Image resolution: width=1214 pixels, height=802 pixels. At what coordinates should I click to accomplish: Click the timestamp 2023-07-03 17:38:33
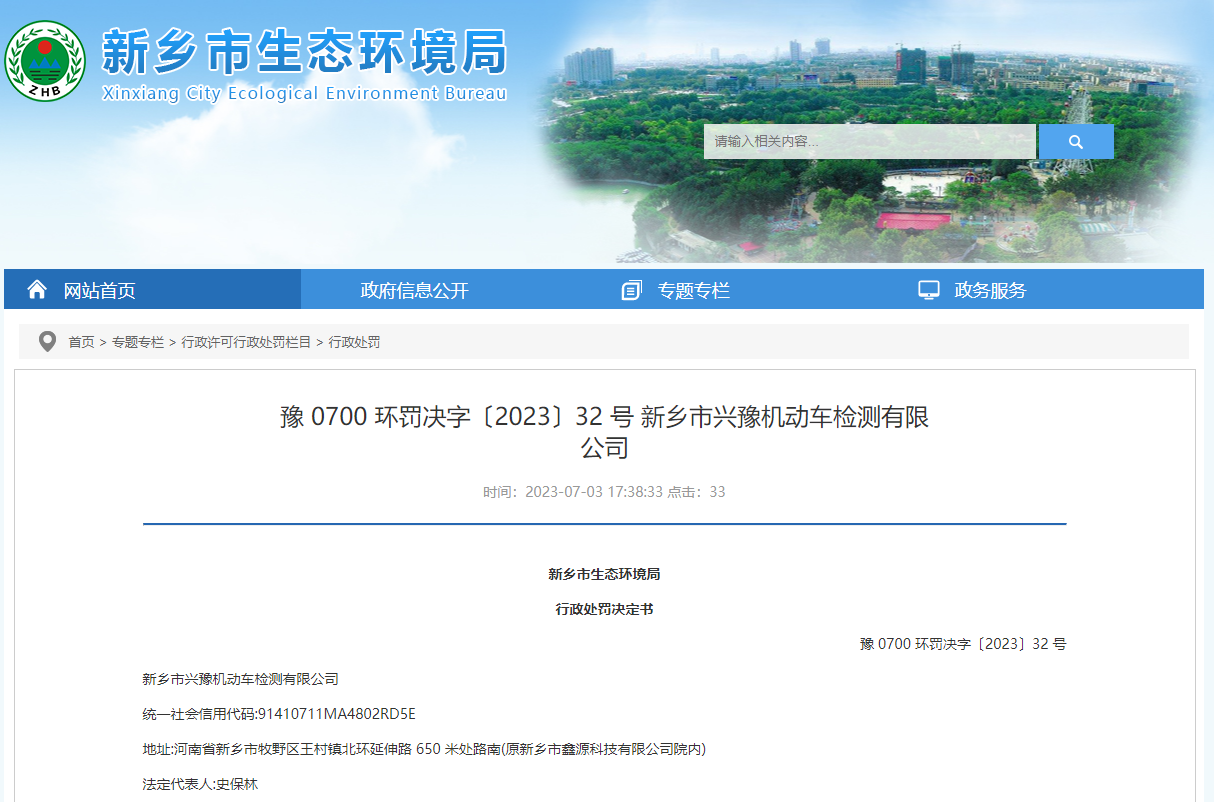pyautogui.click(x=594, y=492)
